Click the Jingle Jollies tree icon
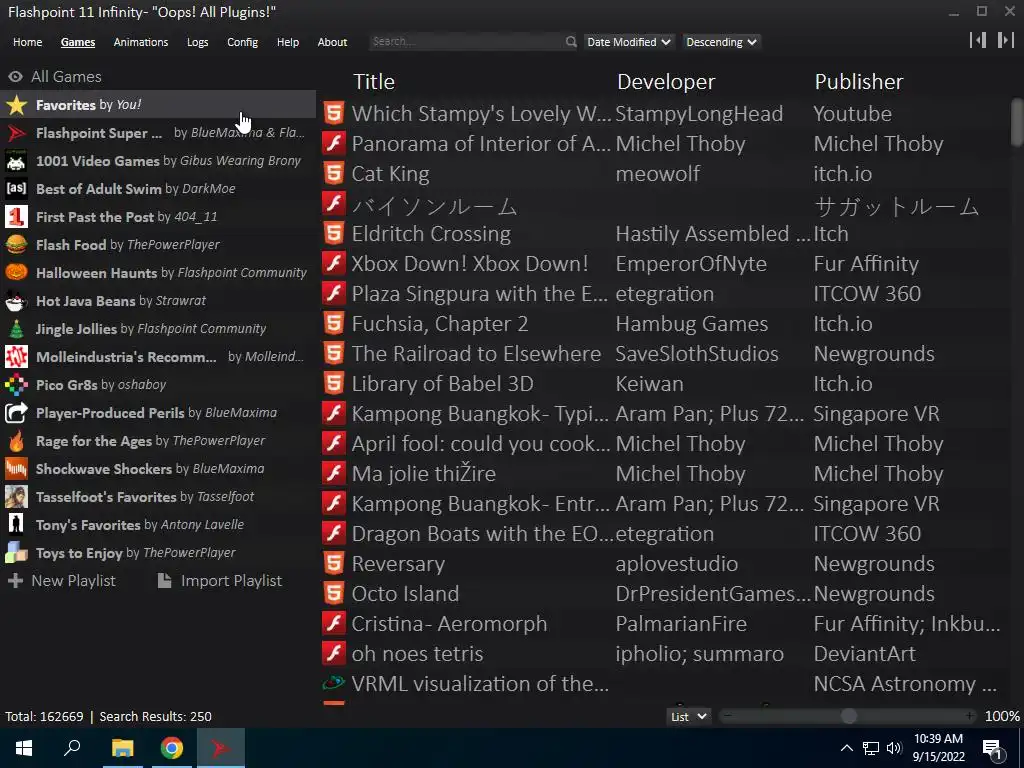Viewport: 1024px width, 768px height. pos(16,329)
